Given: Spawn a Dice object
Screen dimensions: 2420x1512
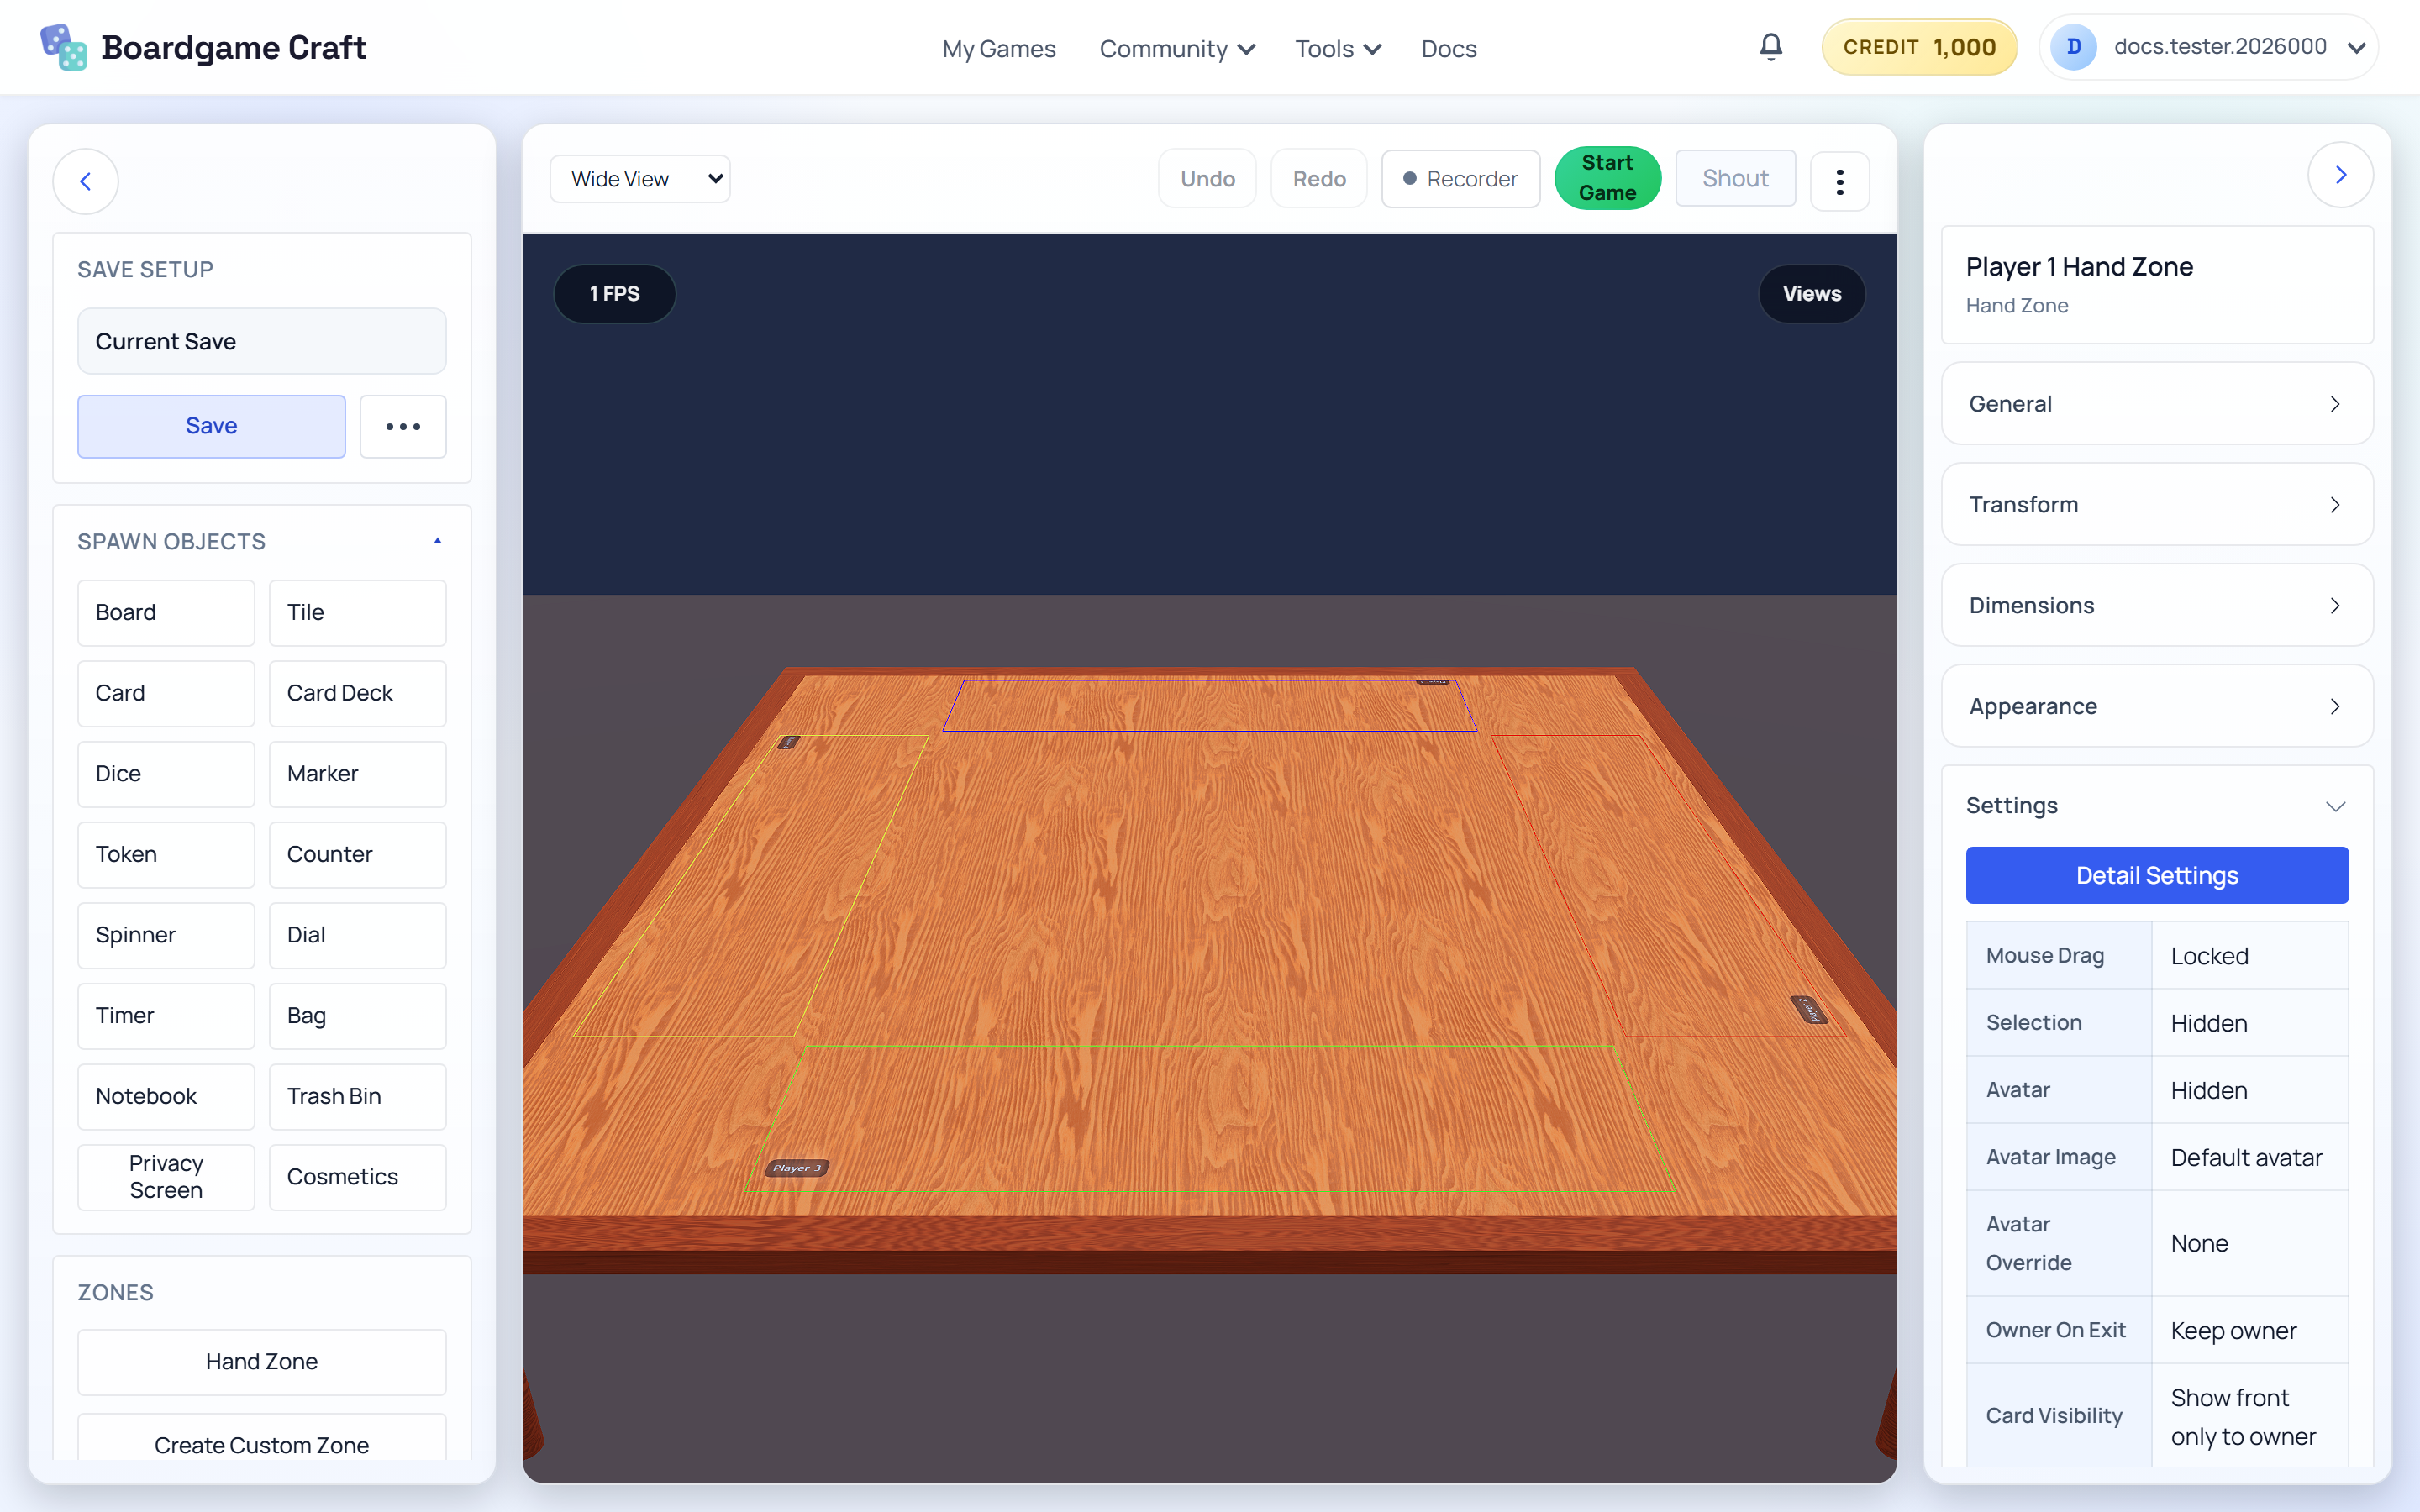Looking at the screenshot, I should [166, 774].
